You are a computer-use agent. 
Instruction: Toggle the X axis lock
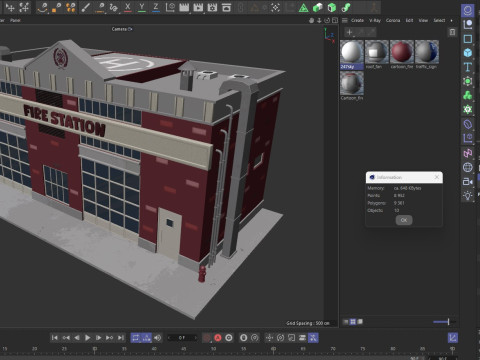[128, 7]
